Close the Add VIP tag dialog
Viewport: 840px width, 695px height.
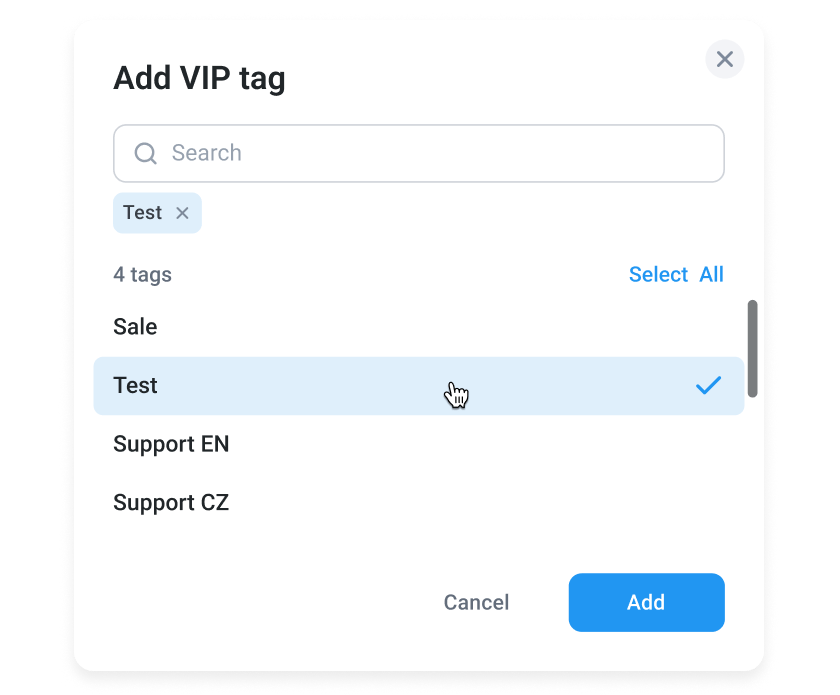tap(724, 59)
